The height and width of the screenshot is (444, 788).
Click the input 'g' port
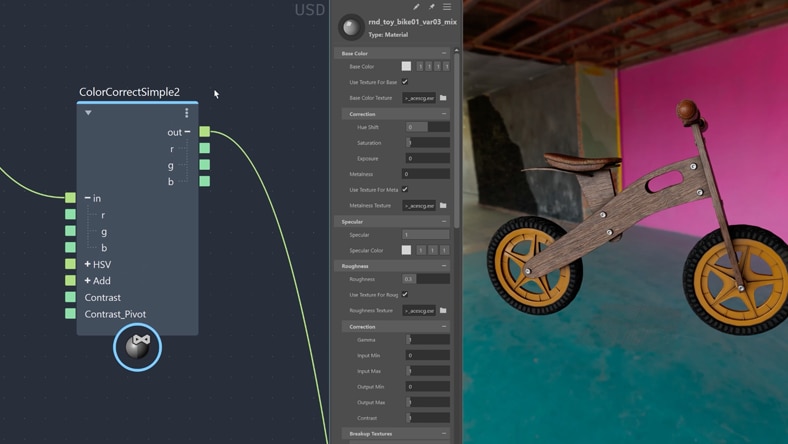pyautogui.click(x=70, y=231)
